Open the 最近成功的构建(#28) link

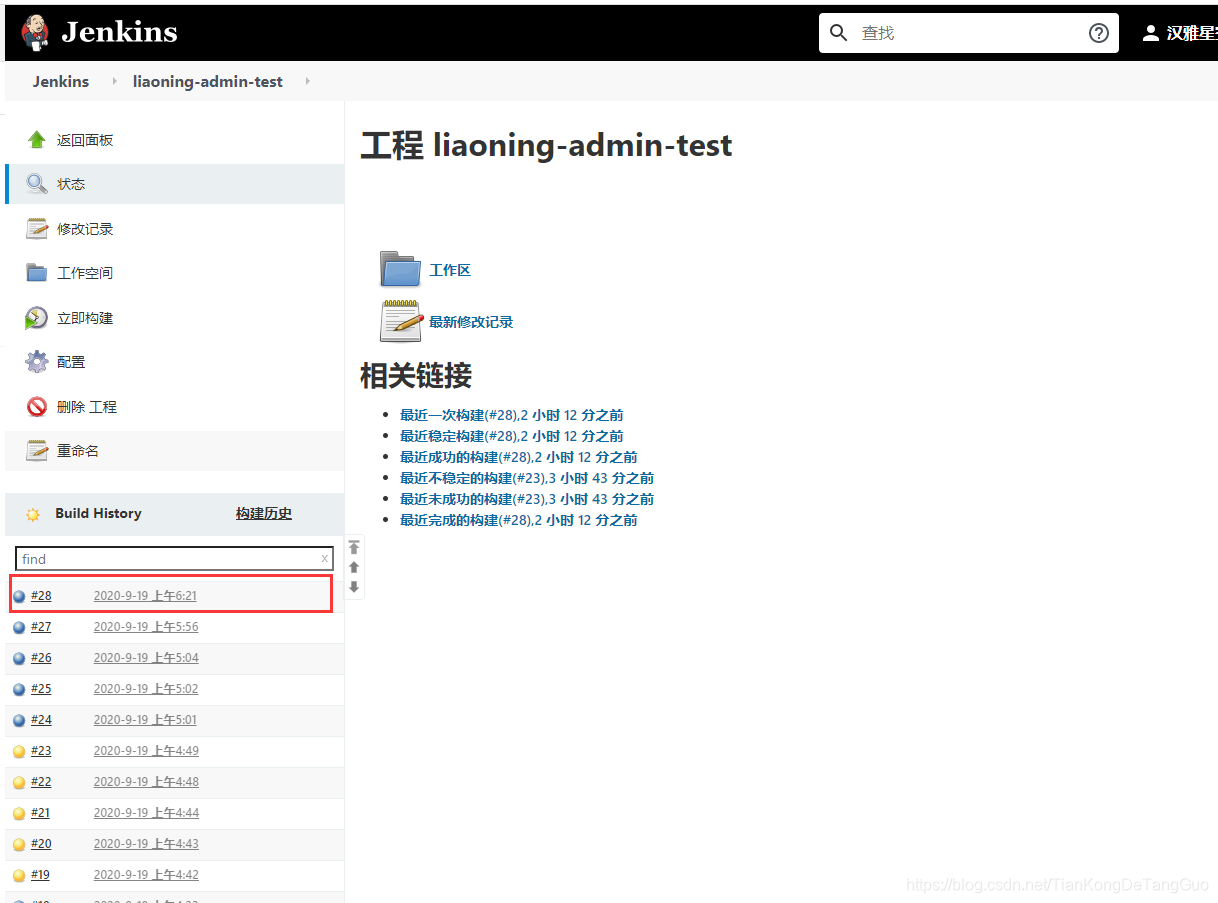coord(519,457)
